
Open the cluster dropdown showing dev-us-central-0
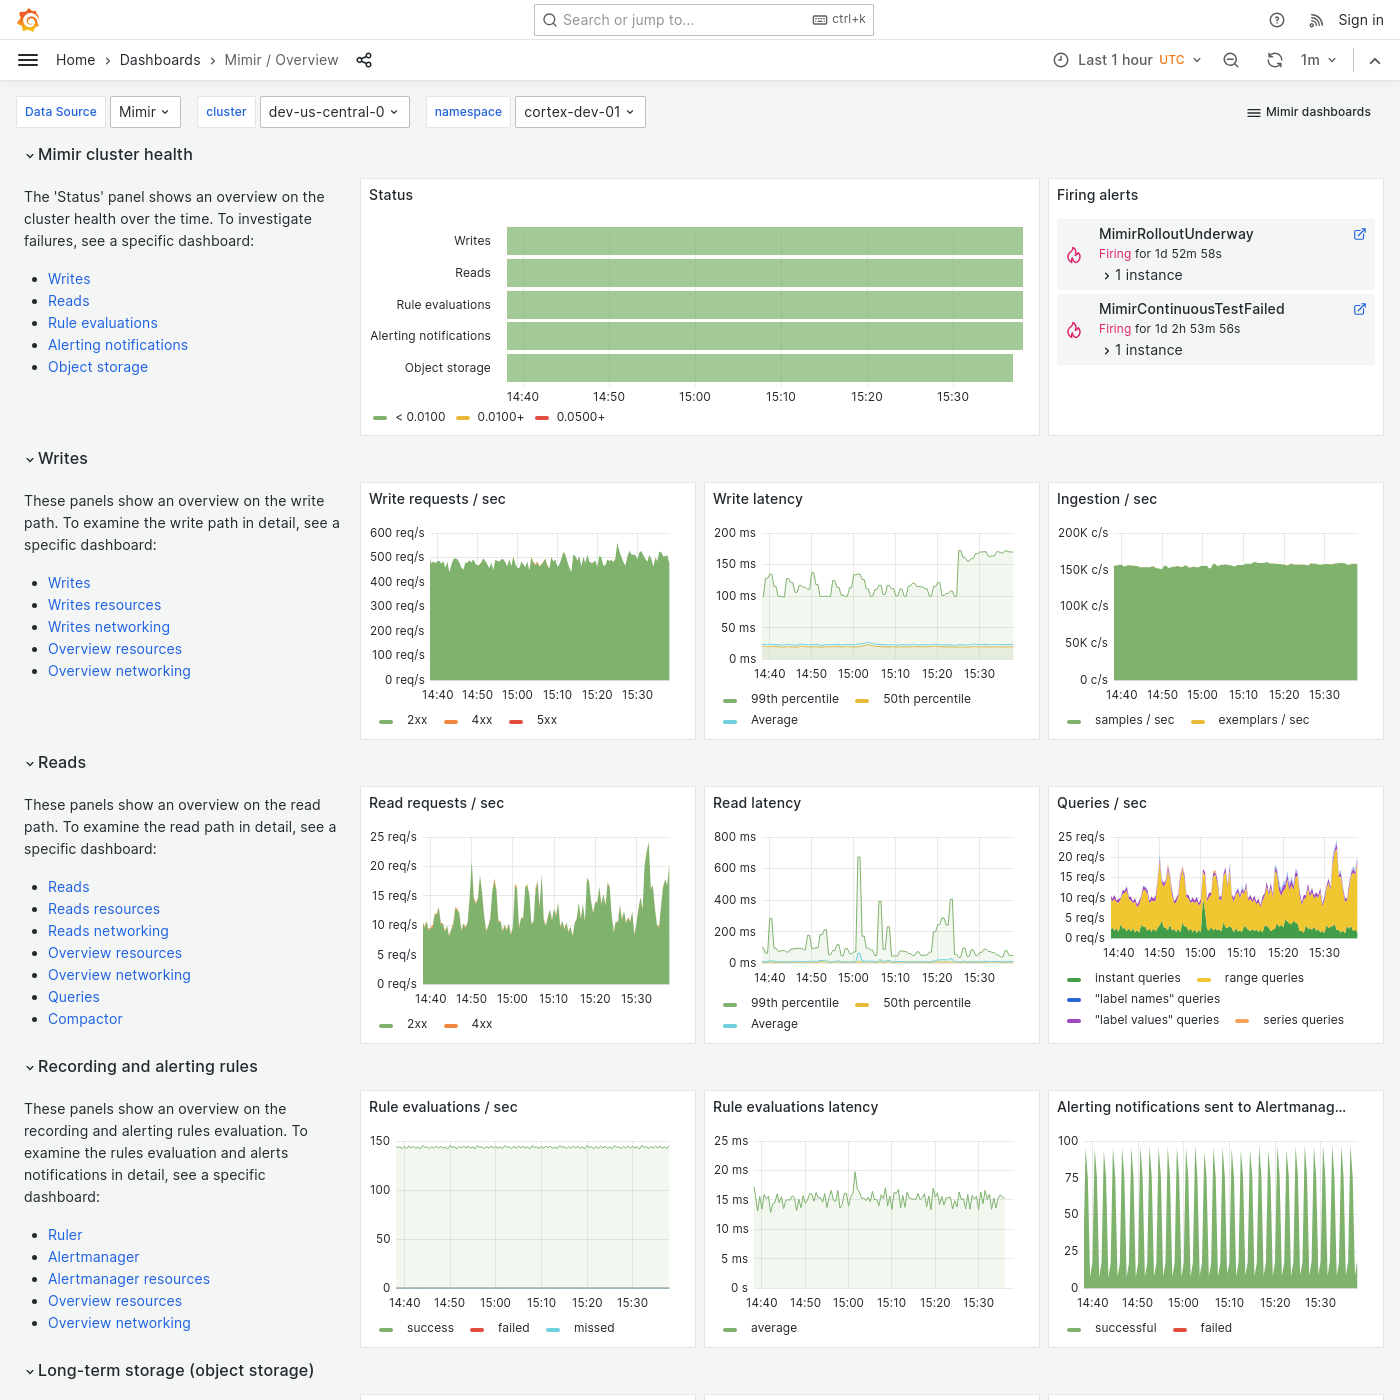coord(334,111)
